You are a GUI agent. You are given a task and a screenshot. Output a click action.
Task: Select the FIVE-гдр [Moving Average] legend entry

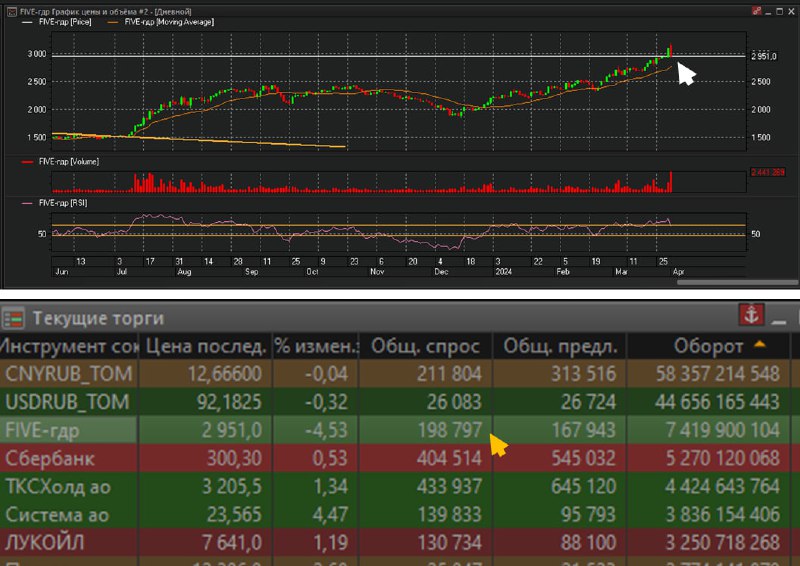coord(161,22)
